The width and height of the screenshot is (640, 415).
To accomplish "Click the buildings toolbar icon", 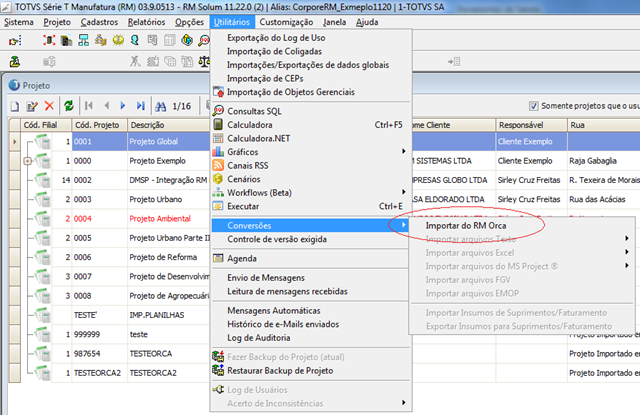I will pos(67,40).
